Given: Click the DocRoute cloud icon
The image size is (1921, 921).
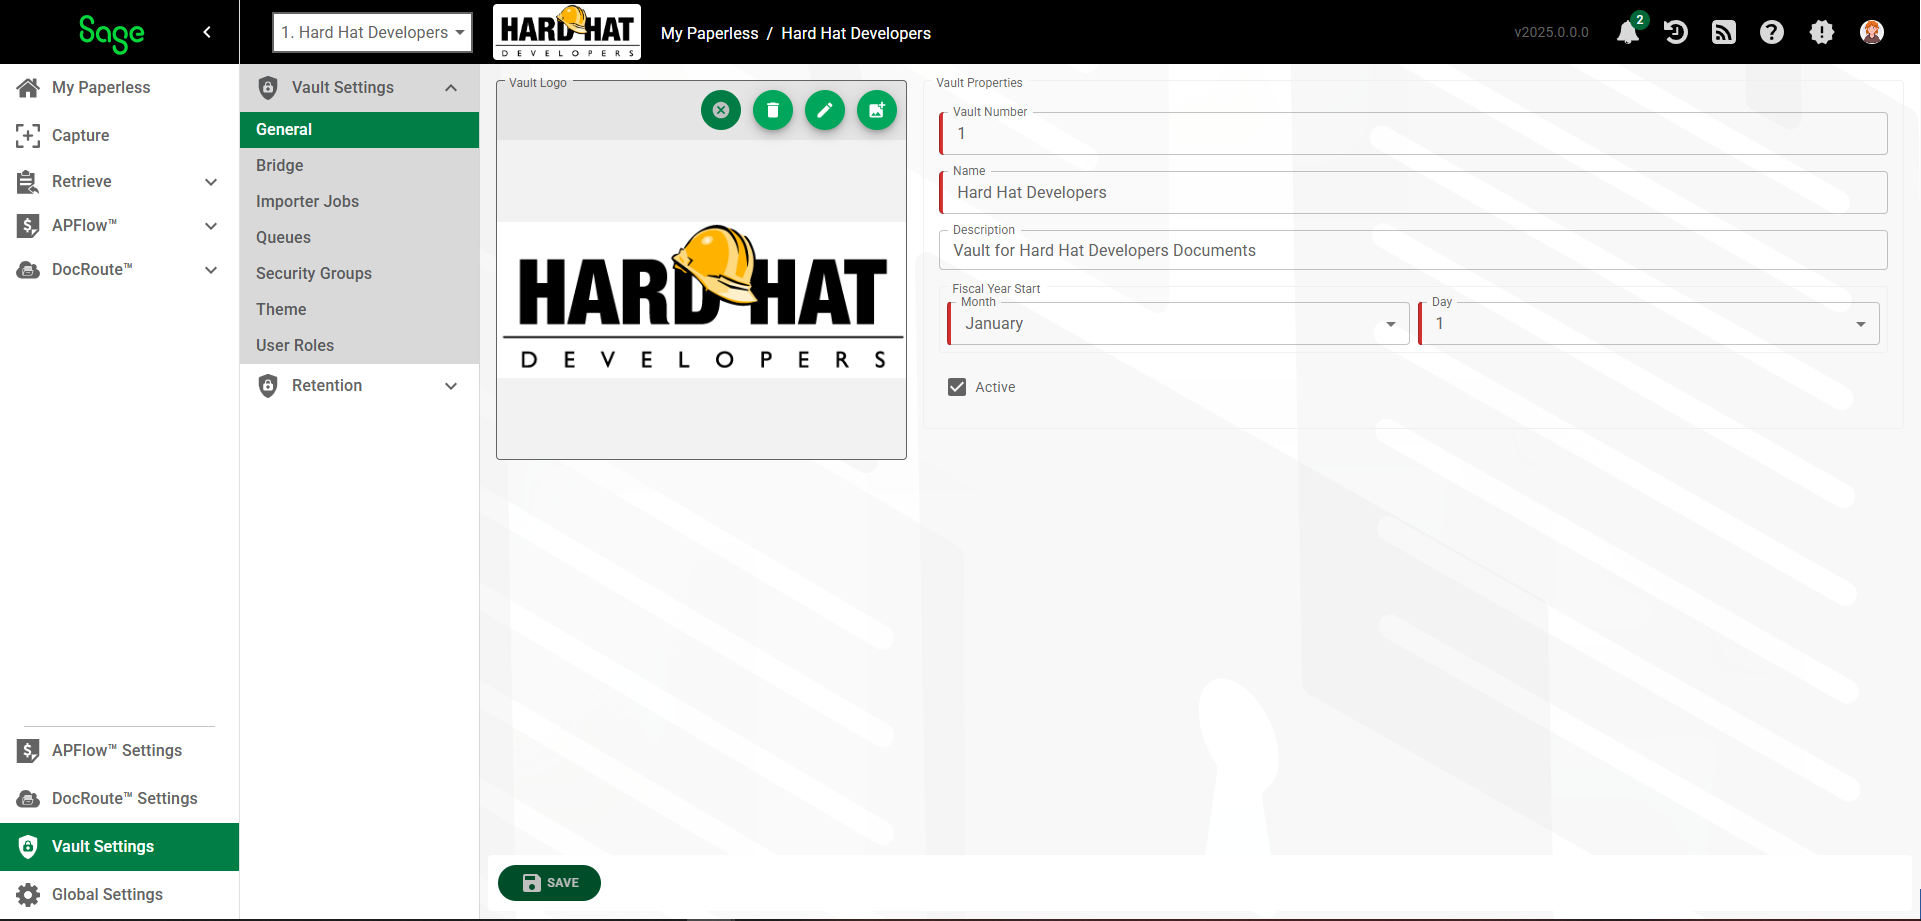Looking at the screenshot, I should point(28,270).
